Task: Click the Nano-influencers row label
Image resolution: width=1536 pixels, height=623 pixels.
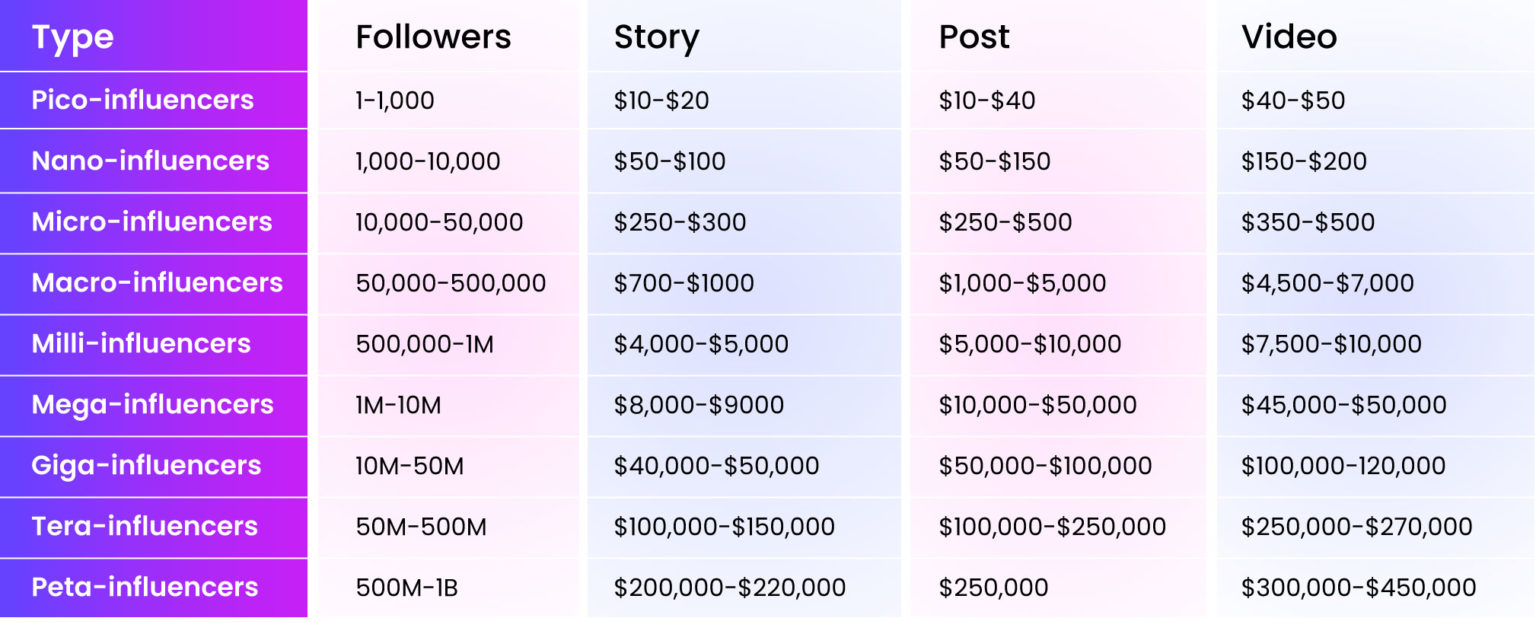Action: click(150, 161)
